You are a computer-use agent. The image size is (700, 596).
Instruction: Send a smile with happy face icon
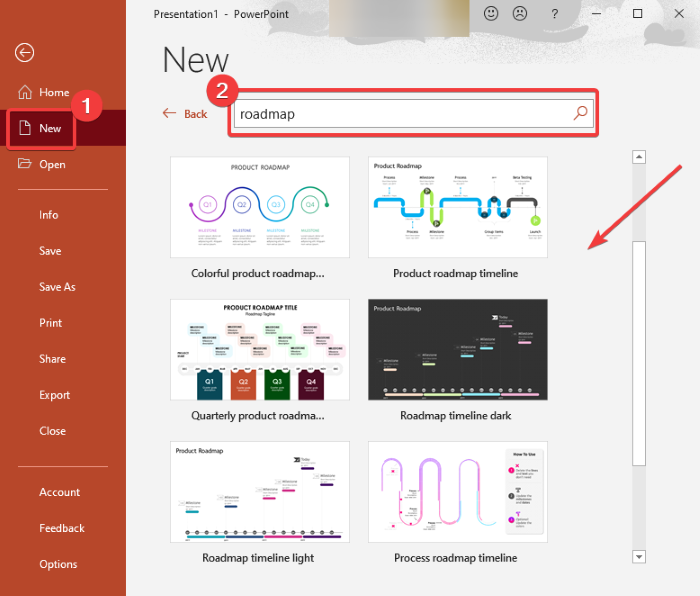(491, 13)
